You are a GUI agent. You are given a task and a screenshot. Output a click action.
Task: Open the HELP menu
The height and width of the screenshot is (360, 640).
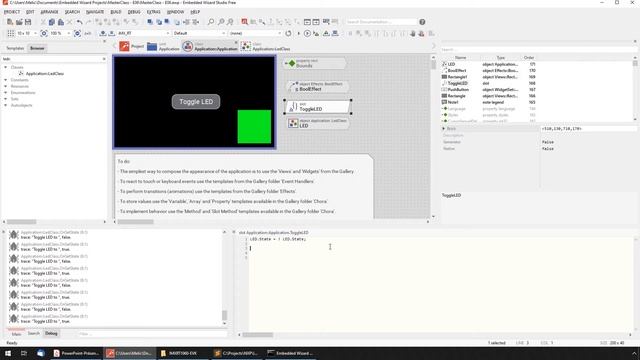point(195,12)
